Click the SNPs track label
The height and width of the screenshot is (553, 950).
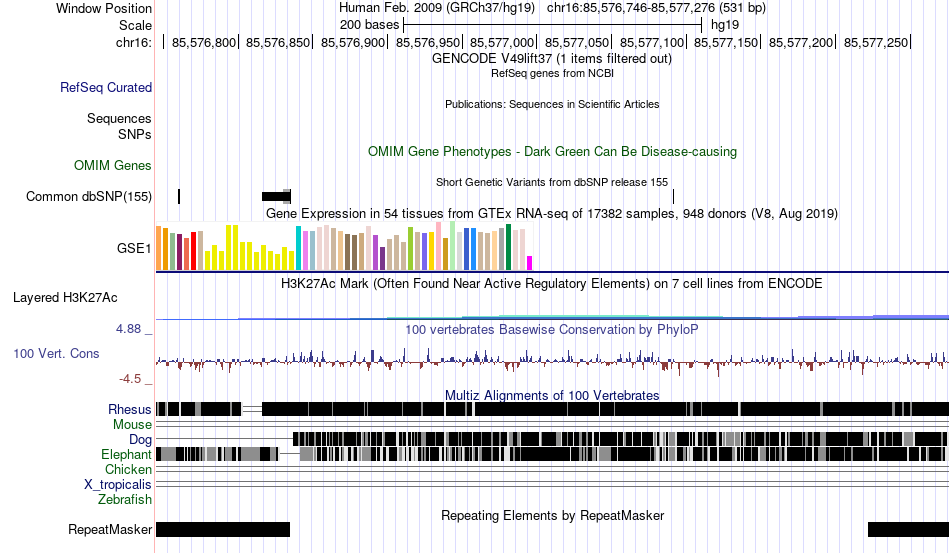point(135,134)
